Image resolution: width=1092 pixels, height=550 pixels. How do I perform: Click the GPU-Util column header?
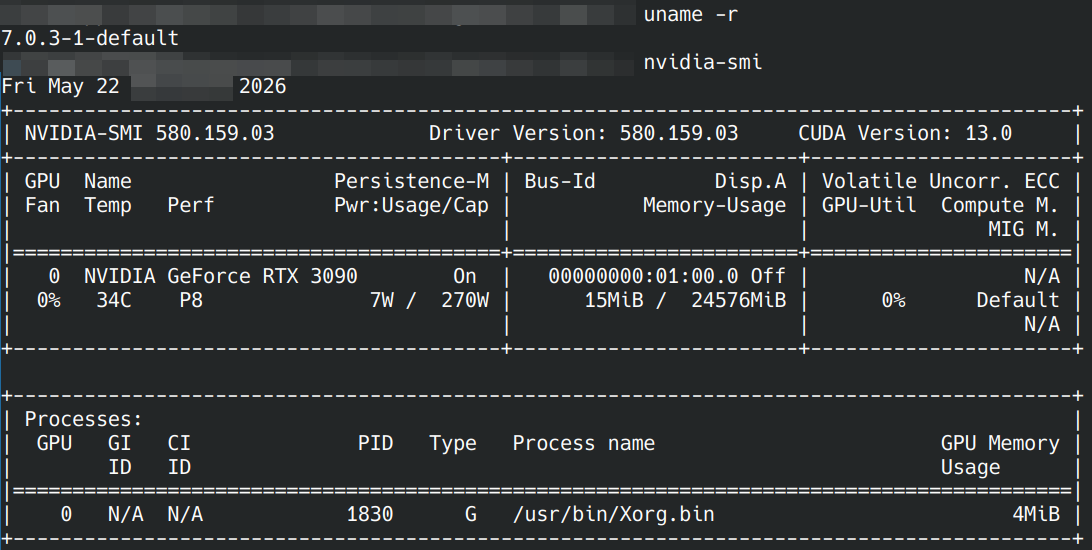point(869,205)
